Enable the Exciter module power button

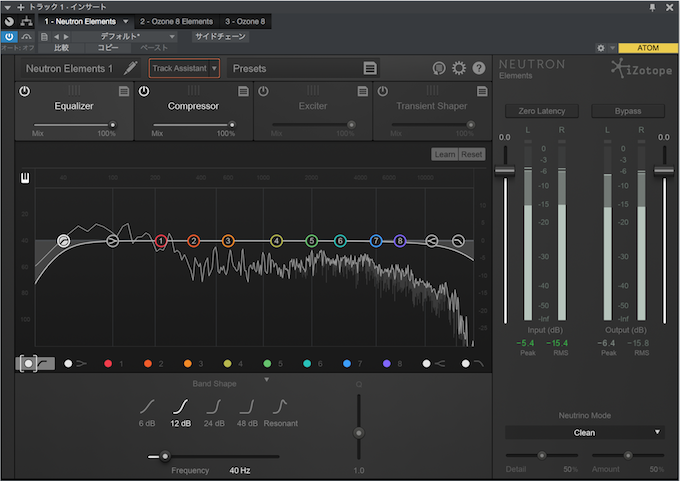263,91
